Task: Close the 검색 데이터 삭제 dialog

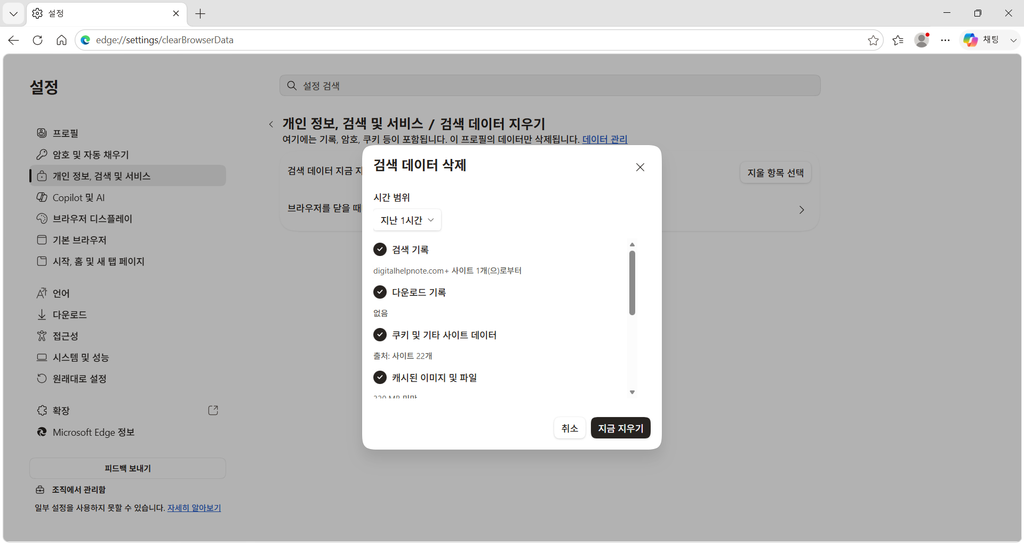Action: [640, 167]
